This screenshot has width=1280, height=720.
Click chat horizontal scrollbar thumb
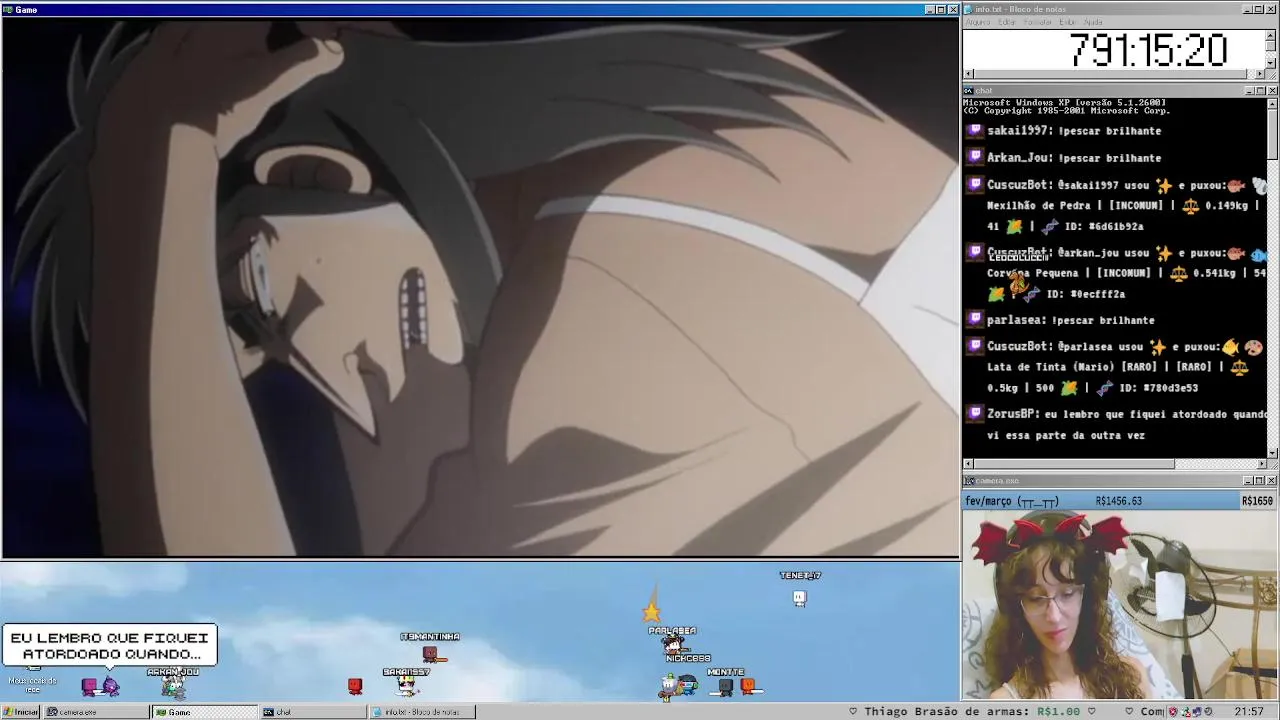point(1074,464)
